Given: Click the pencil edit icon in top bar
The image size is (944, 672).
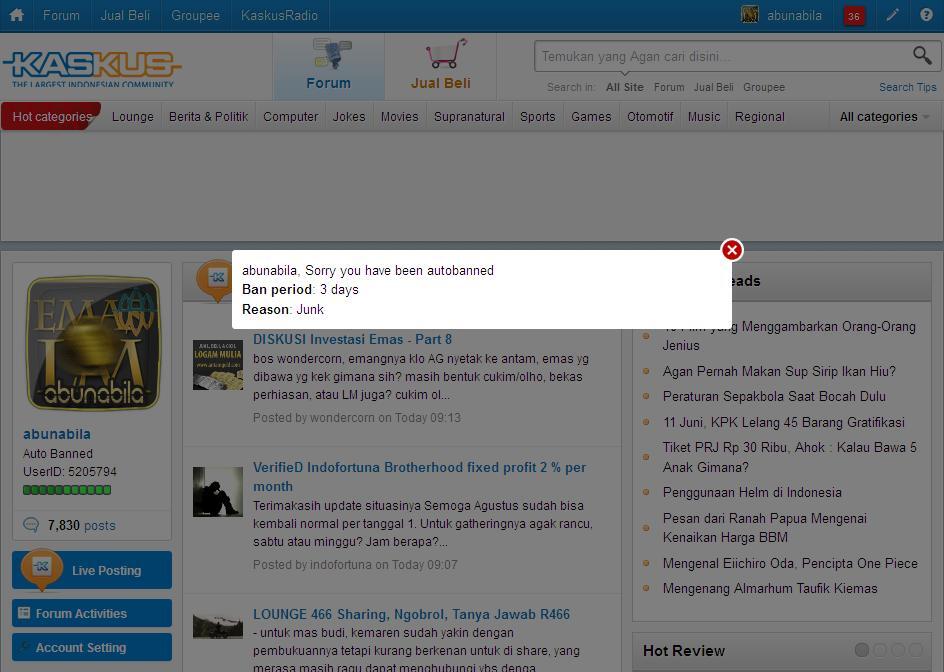Looking at the screenshot, I should coord(892,15).
